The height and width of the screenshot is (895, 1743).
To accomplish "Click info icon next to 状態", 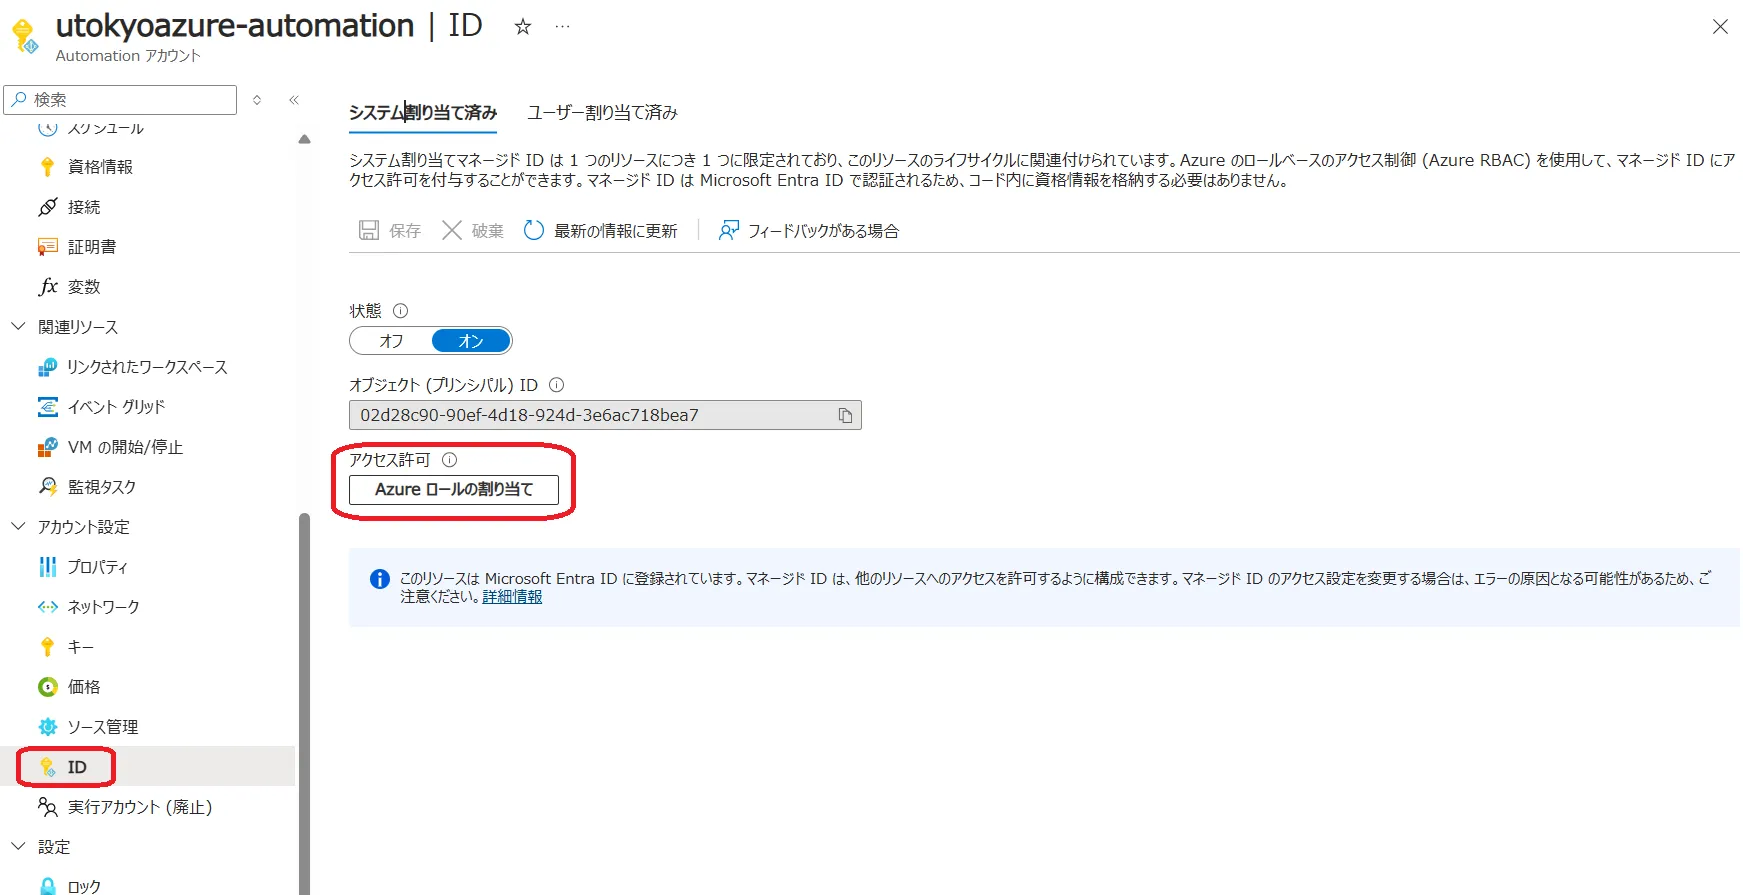I will coord(400,311).
